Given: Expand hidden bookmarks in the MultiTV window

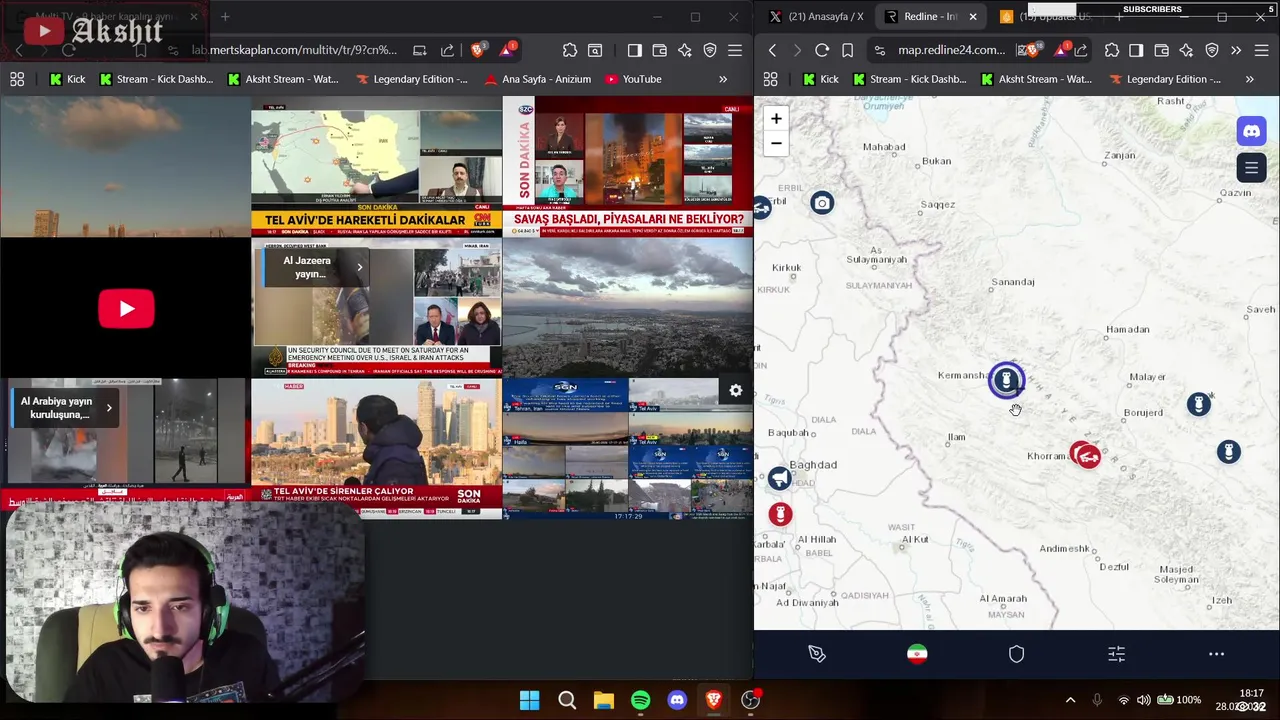Looking at the screenshot, I should tap(723, 79).
